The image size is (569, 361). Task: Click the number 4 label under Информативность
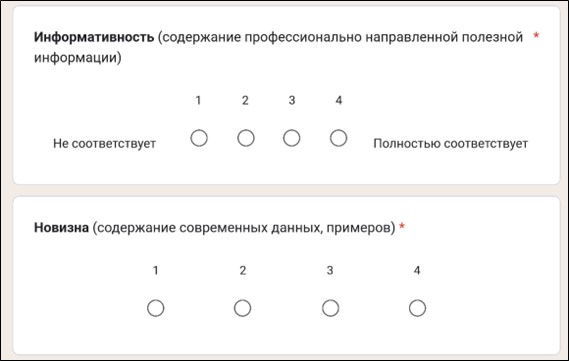tap(339, 100)
